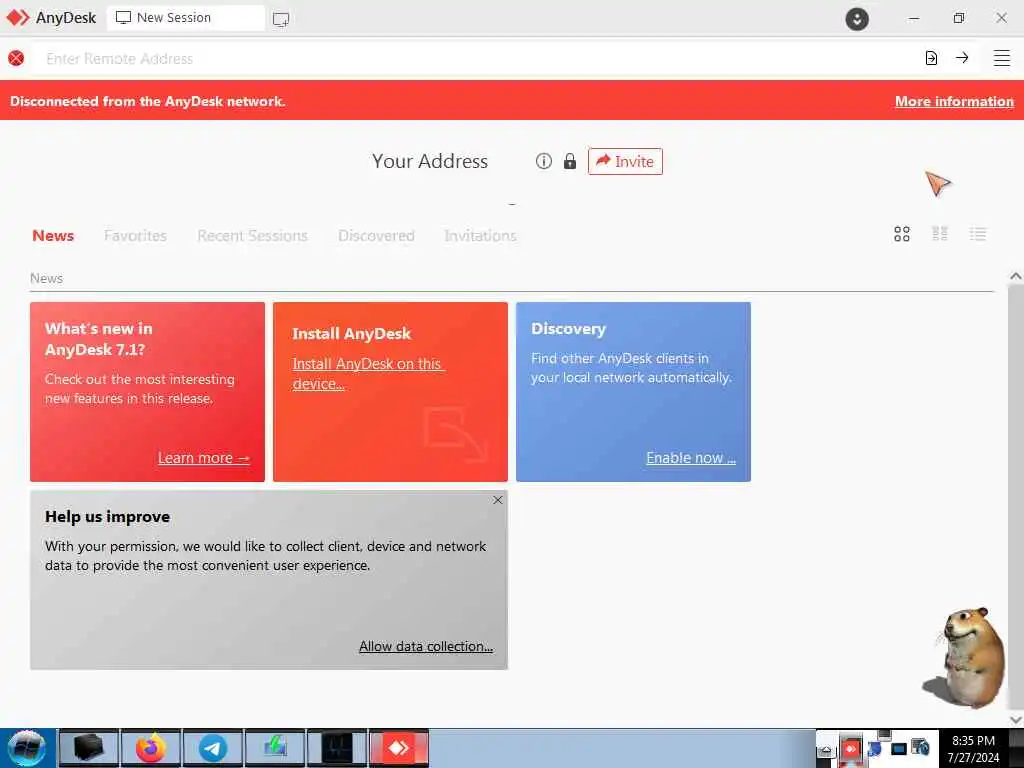Dismiss the Help us improve card
The width and height of the screenshot is (1024, 768).
click(498, 500)
